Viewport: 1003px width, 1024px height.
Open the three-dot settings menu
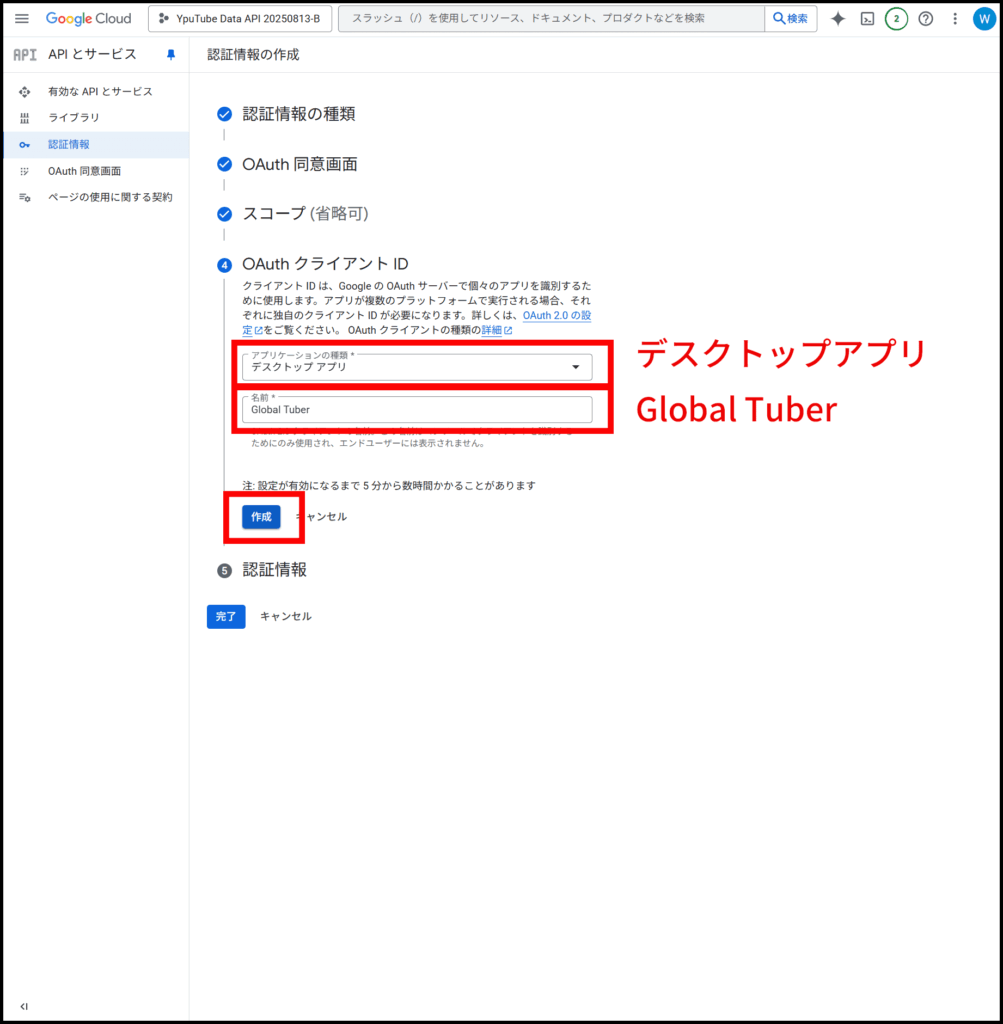point(955,18)
